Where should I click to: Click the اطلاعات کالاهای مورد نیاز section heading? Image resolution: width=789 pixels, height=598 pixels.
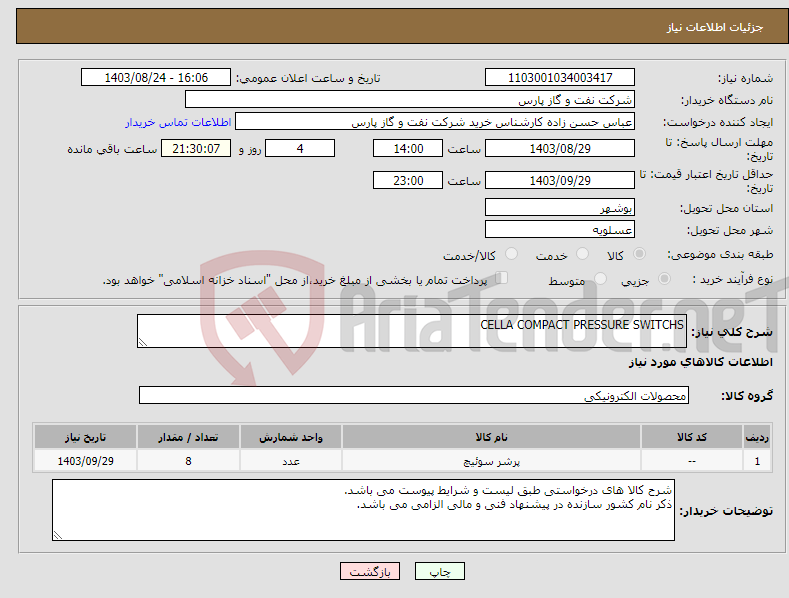point(700,362)
